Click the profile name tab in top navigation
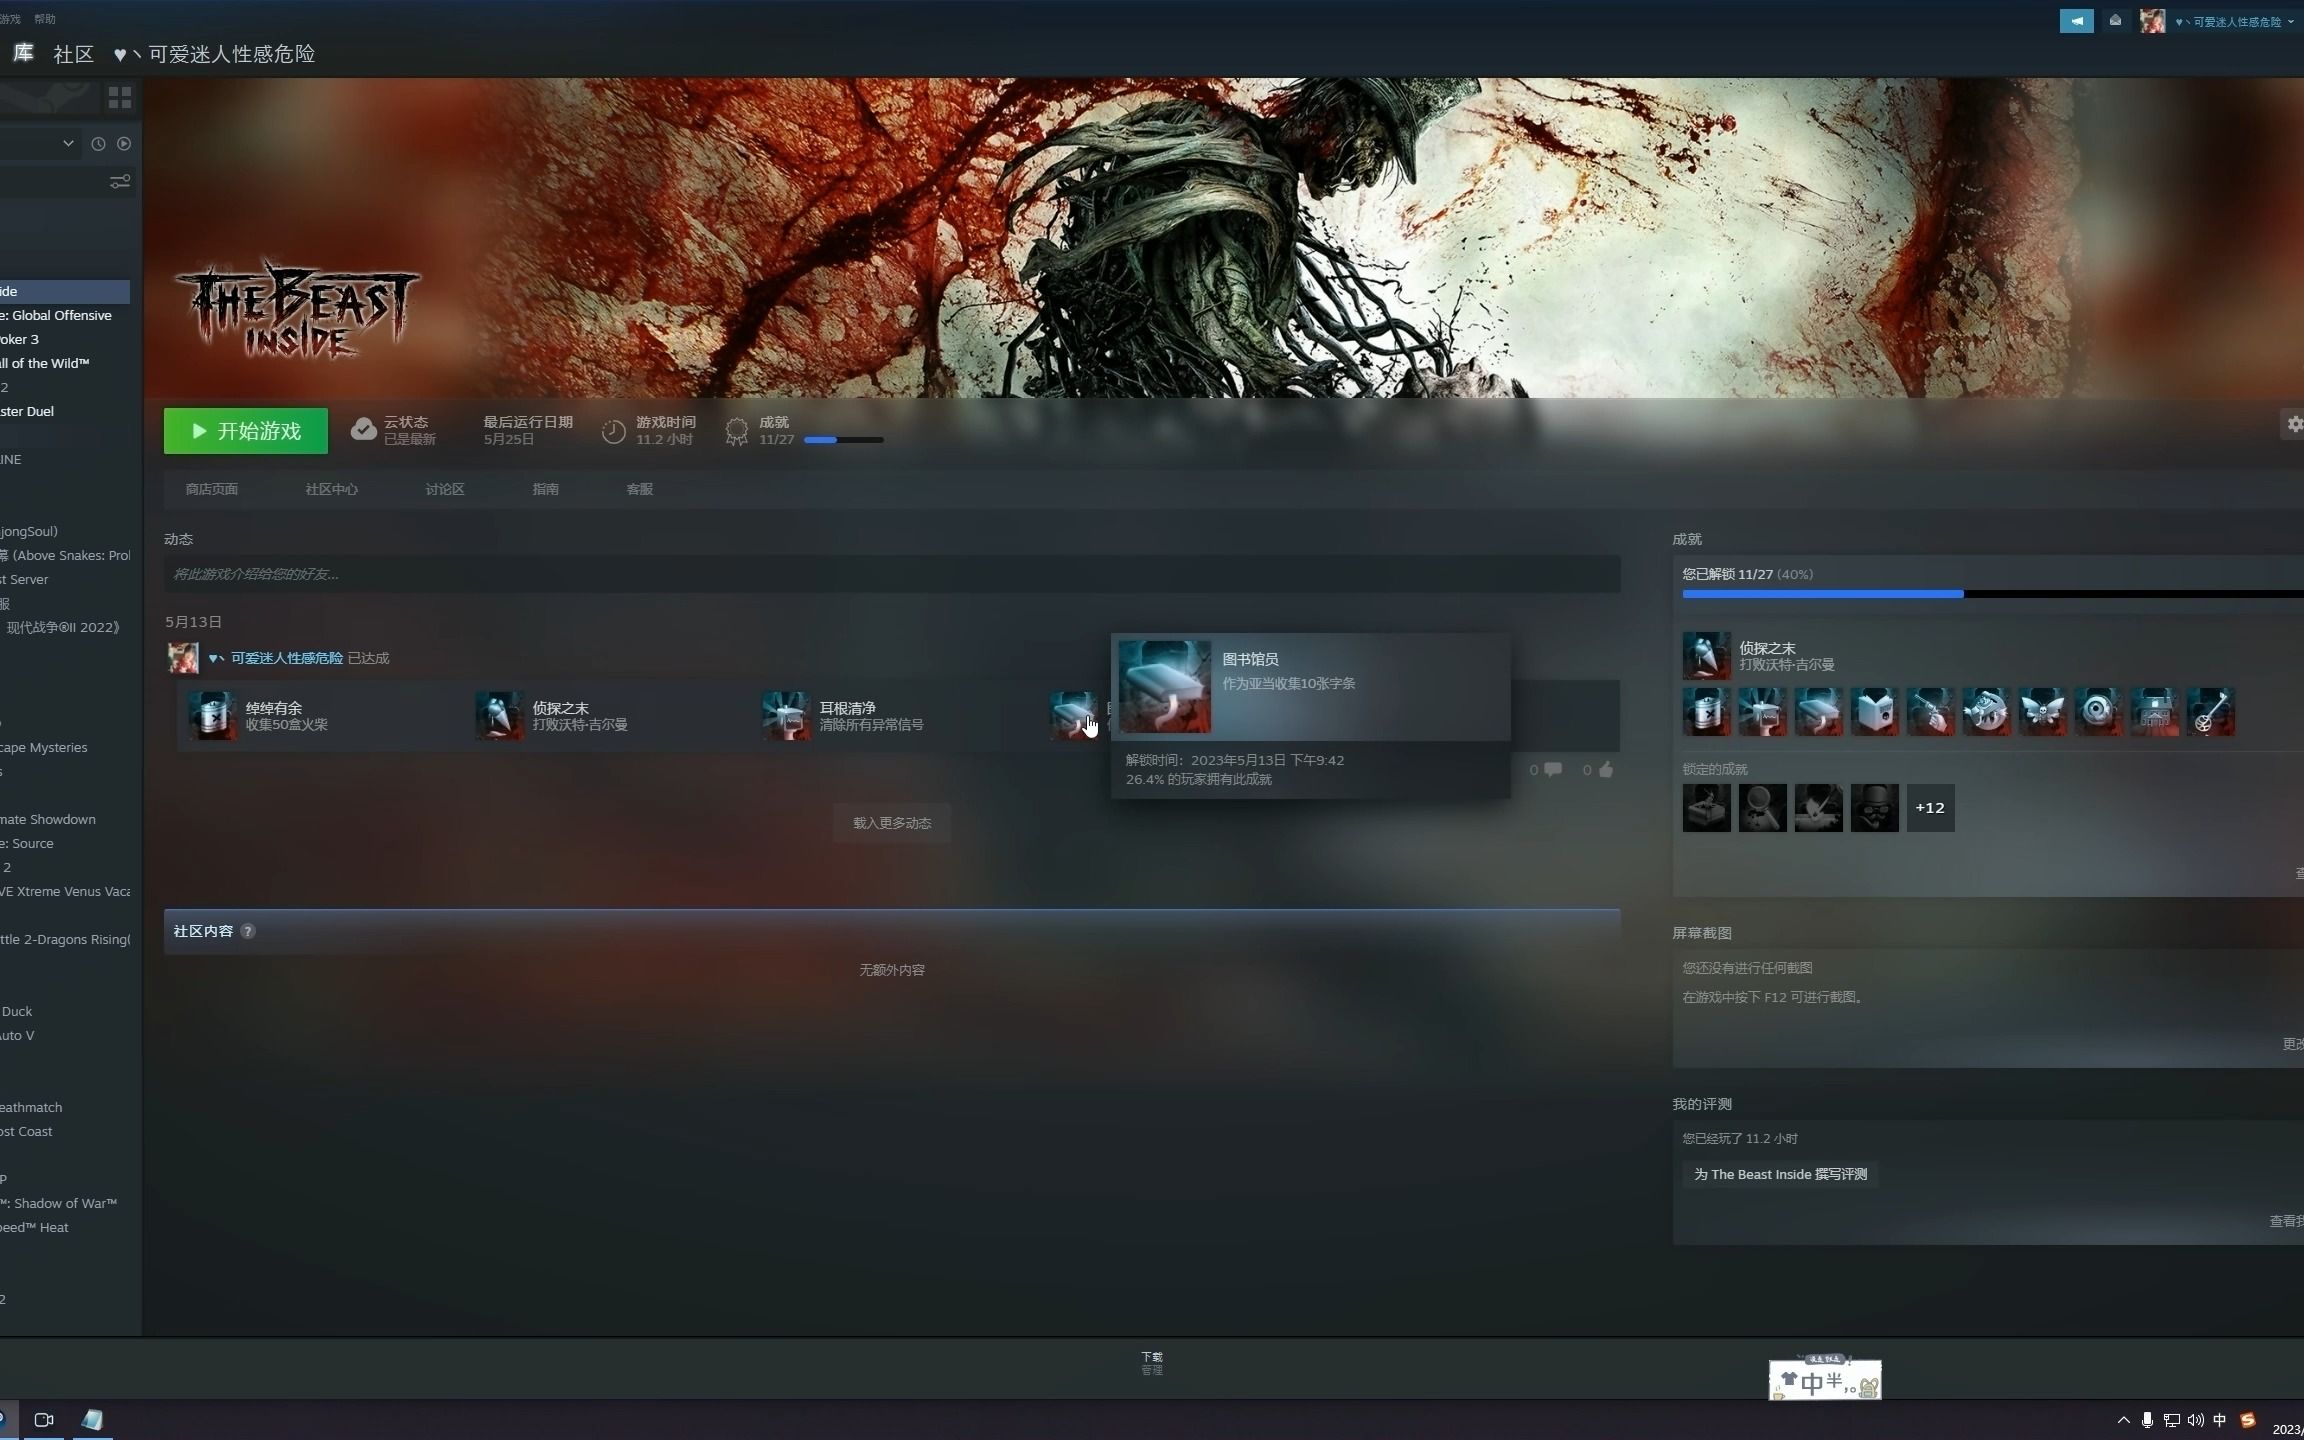The height and width of the screenshot is (1440, 2304). (x=214, y=54)
